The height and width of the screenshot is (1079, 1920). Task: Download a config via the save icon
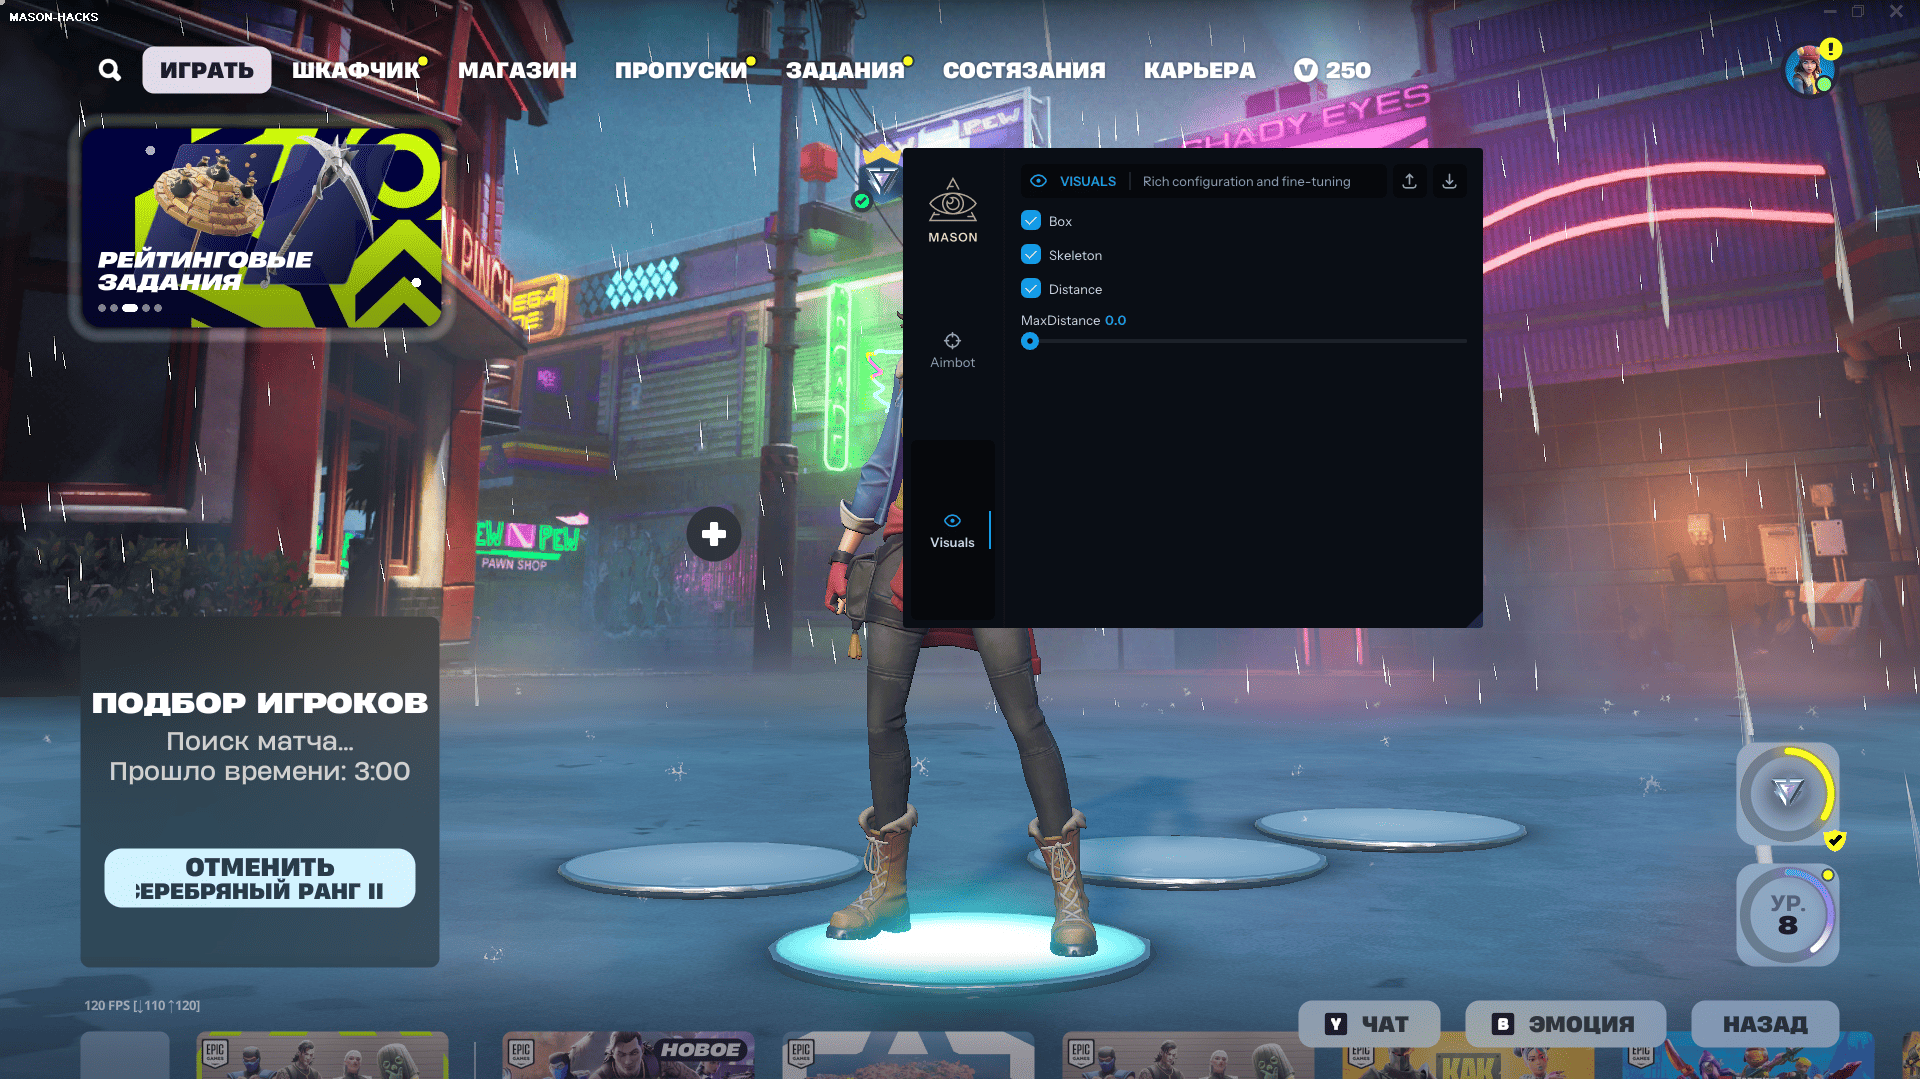point(1449,181)
